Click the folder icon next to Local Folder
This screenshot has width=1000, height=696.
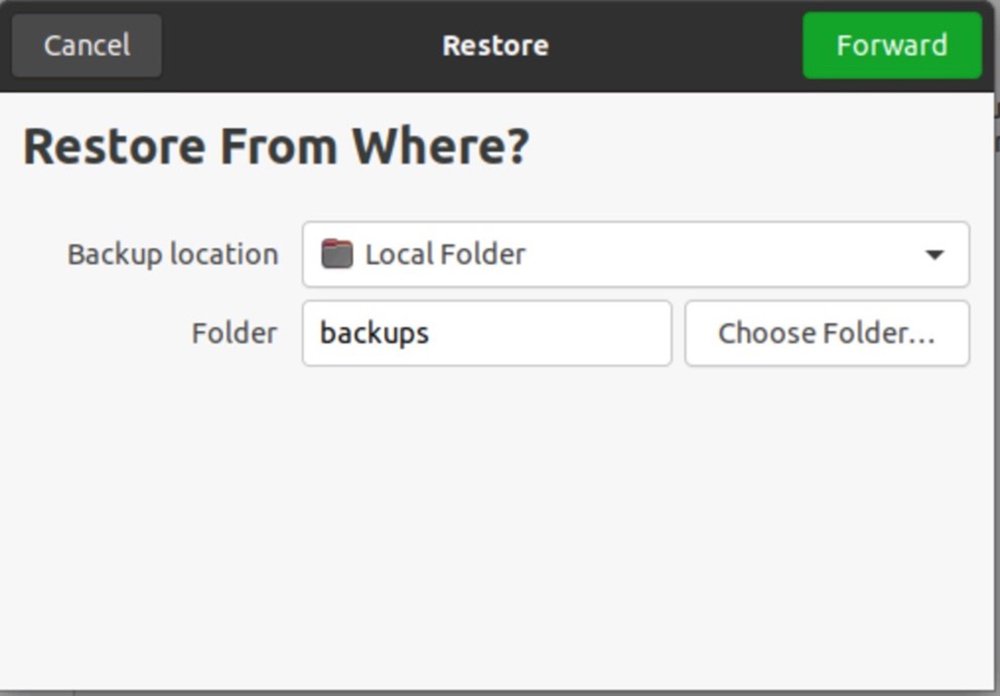pos(337,254)
